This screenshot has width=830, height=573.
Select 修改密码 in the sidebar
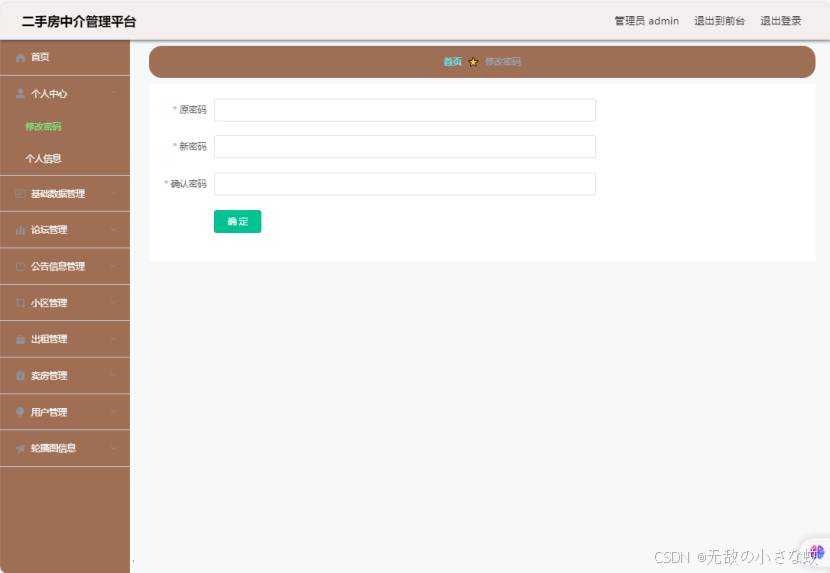pyautogui.click(x=43, y=127)
